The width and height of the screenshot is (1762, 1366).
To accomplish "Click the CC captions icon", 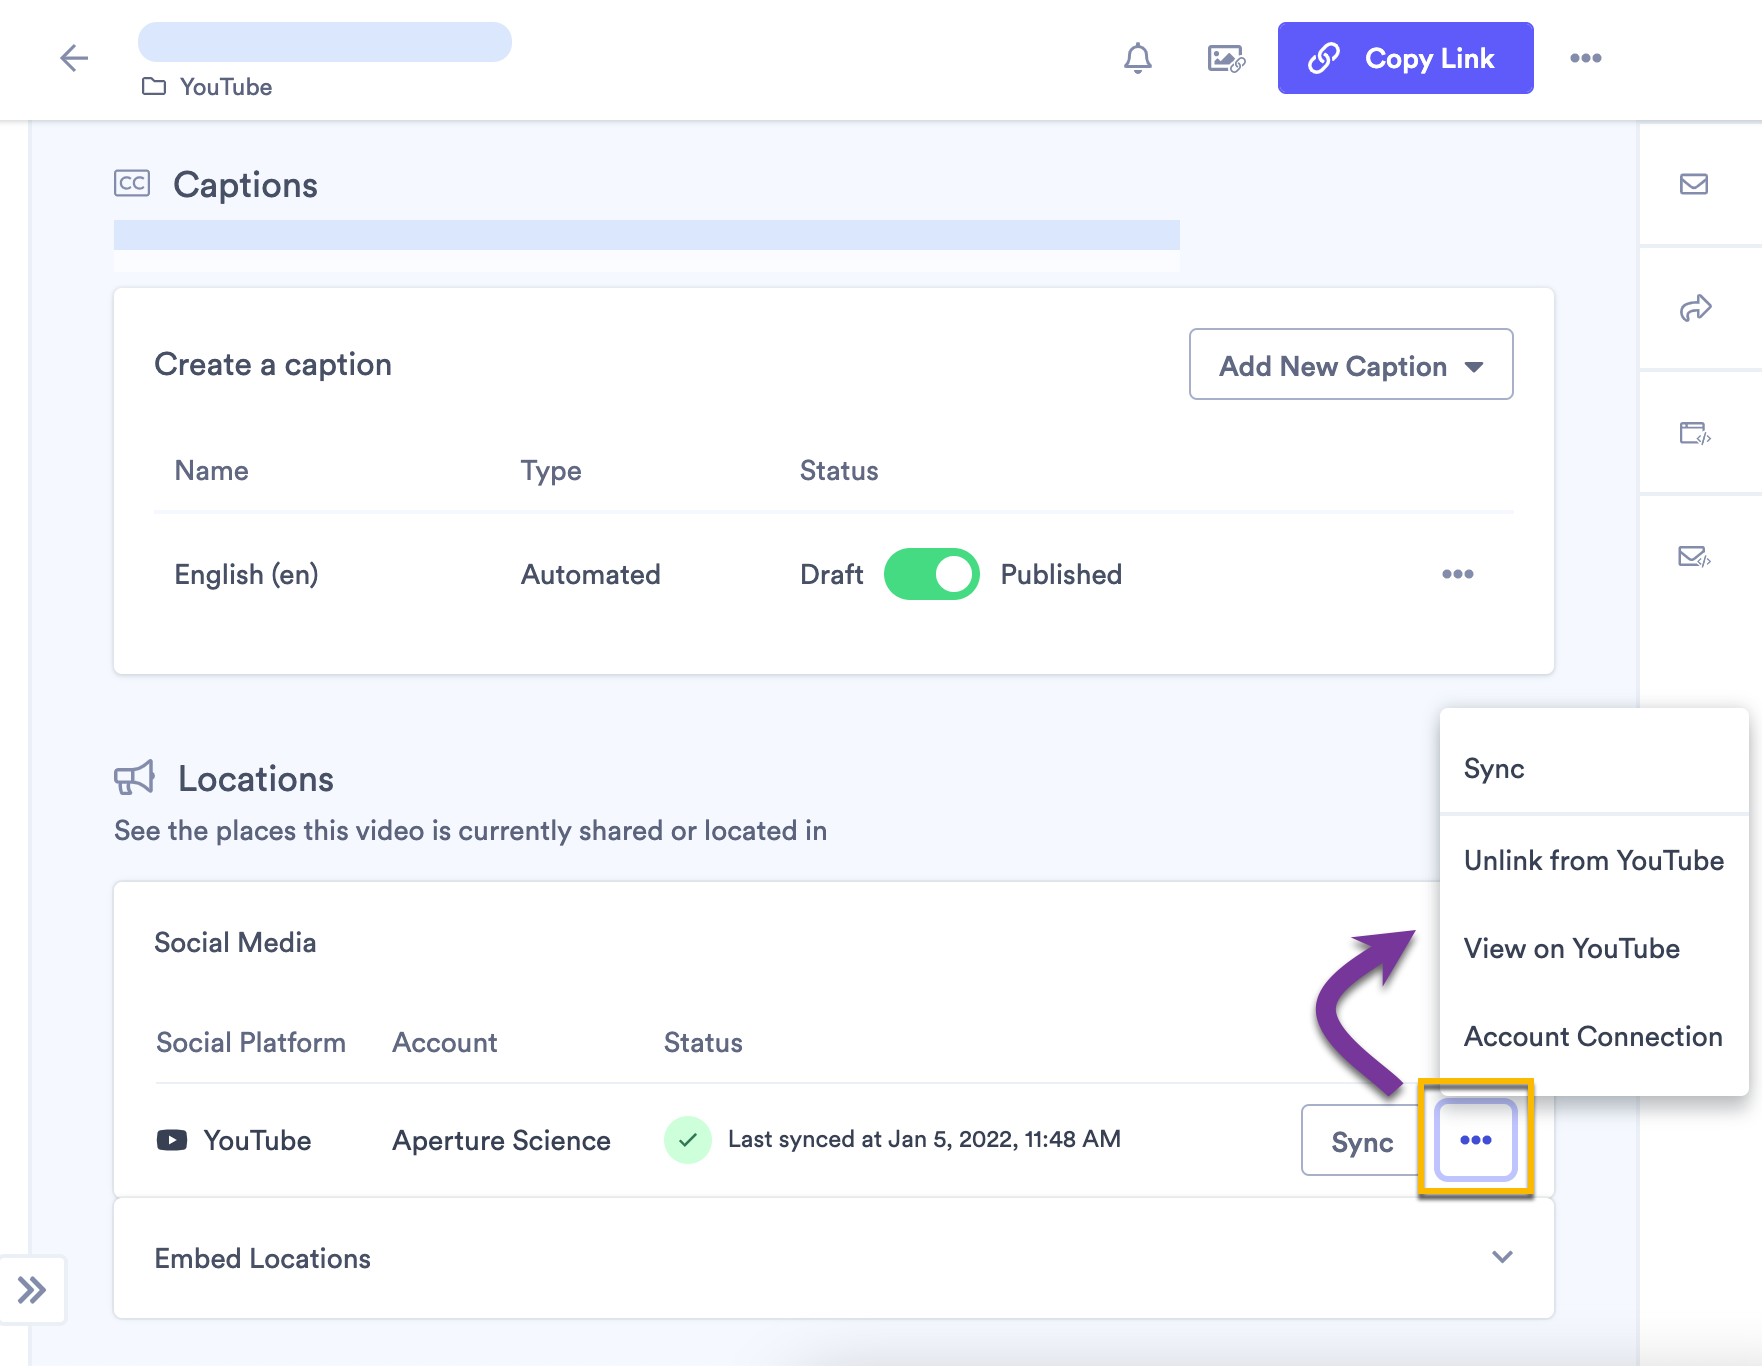I will pyautogui.click(x=132, y=183).
